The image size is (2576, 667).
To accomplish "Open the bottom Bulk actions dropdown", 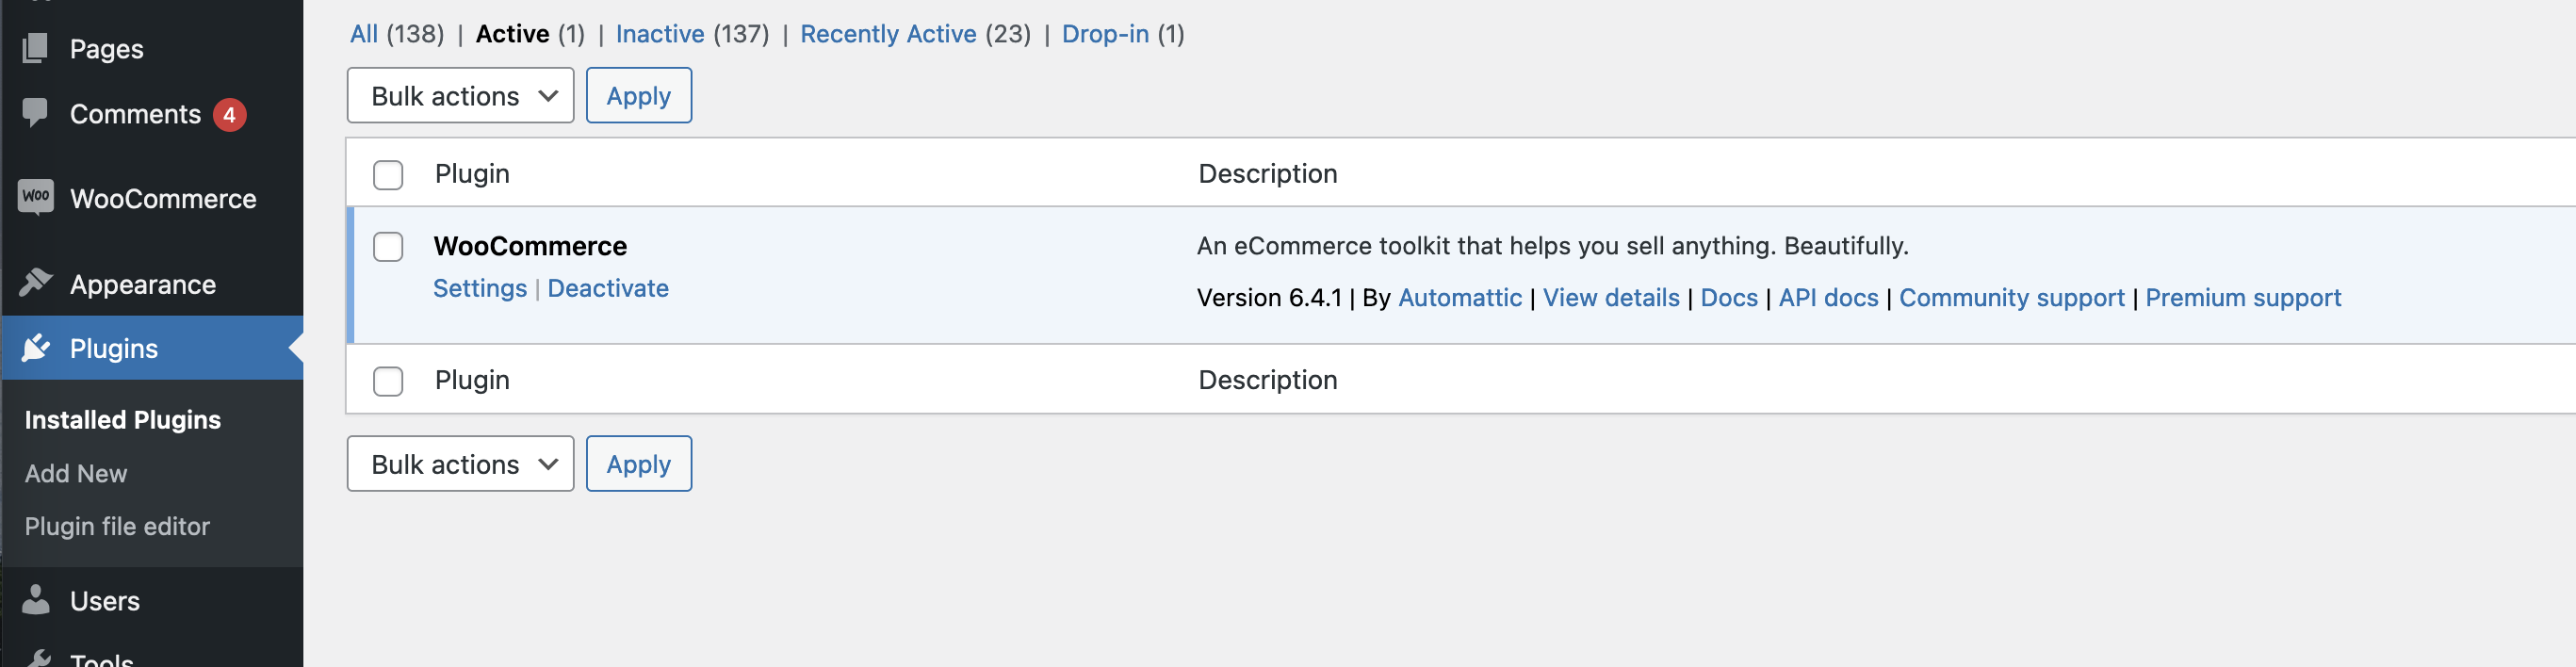I will pyautogui.click(x=460, y=464).
